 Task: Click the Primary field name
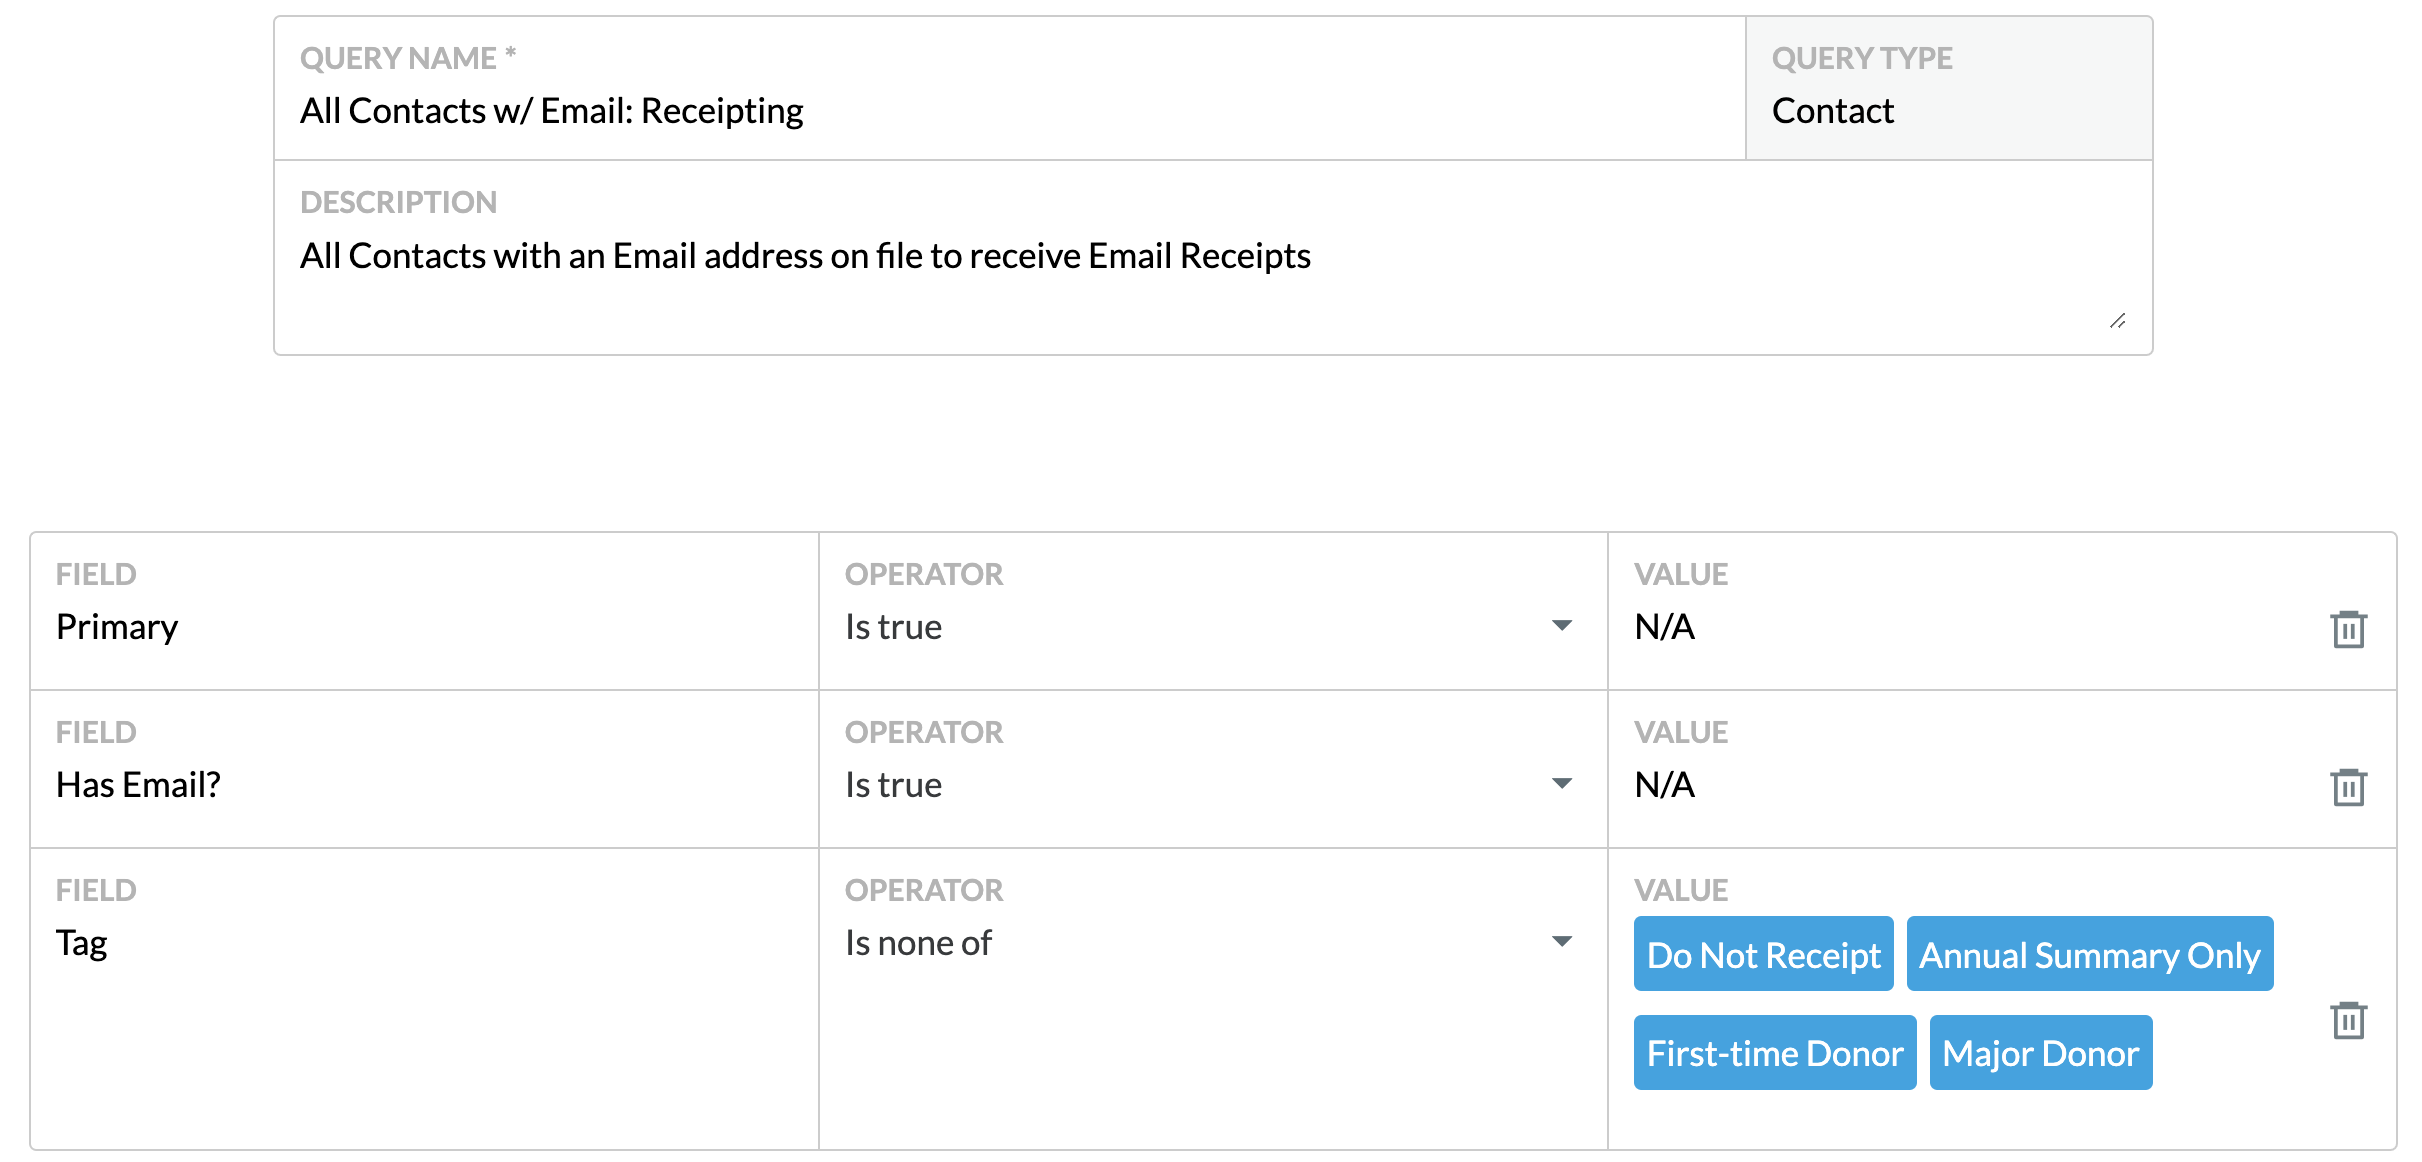click(x=117, y=627)
